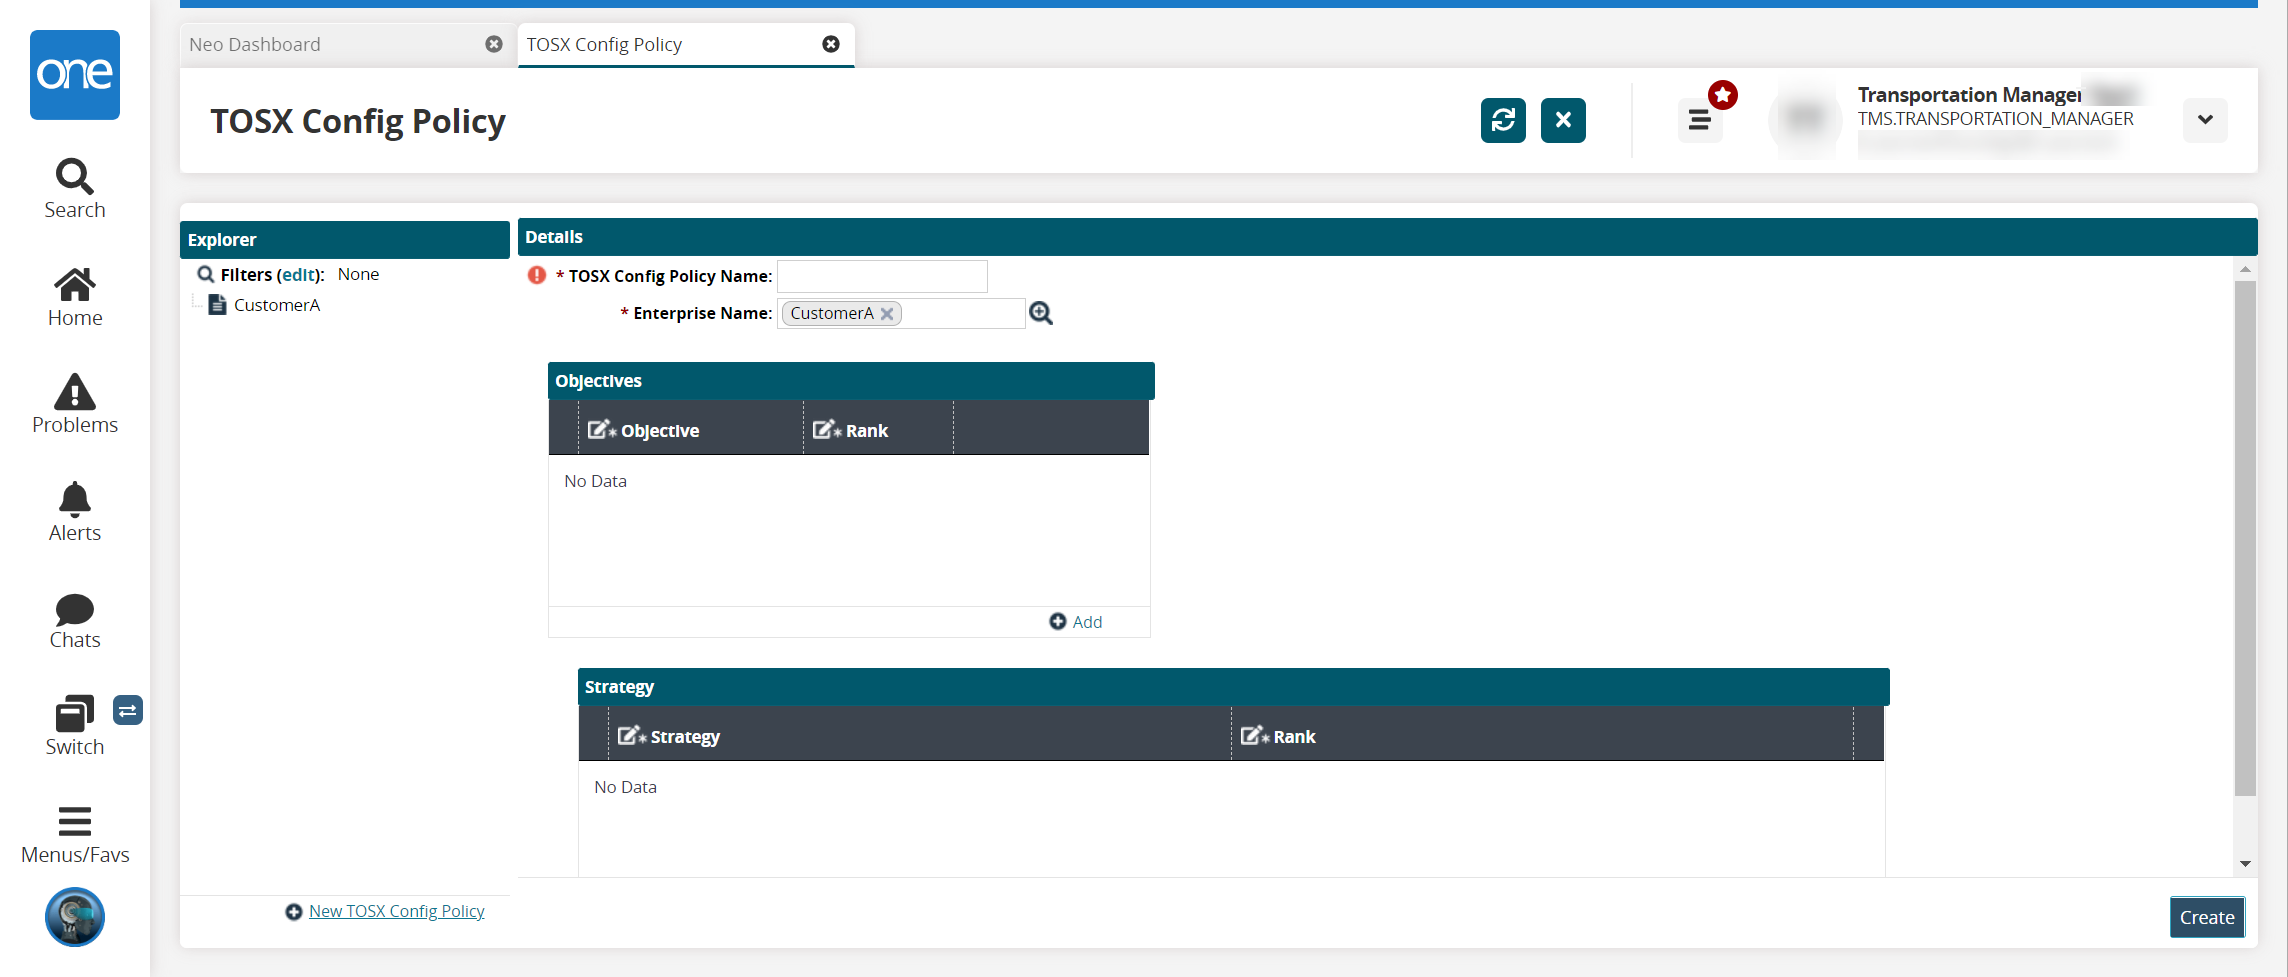This screenshot has width=2288, height=977.
Task: Click the Explorer filters magnifier icon
Action: click(205, 274)
